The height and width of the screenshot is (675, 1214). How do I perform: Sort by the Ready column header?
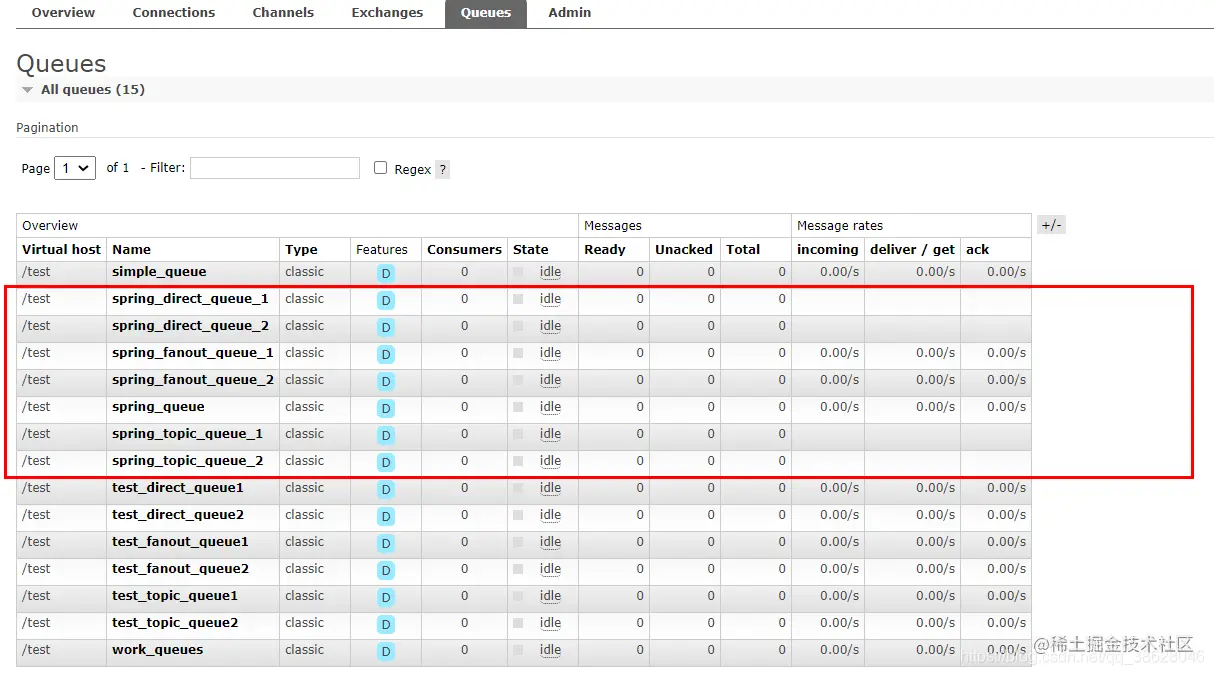click(x=604, y=250)
